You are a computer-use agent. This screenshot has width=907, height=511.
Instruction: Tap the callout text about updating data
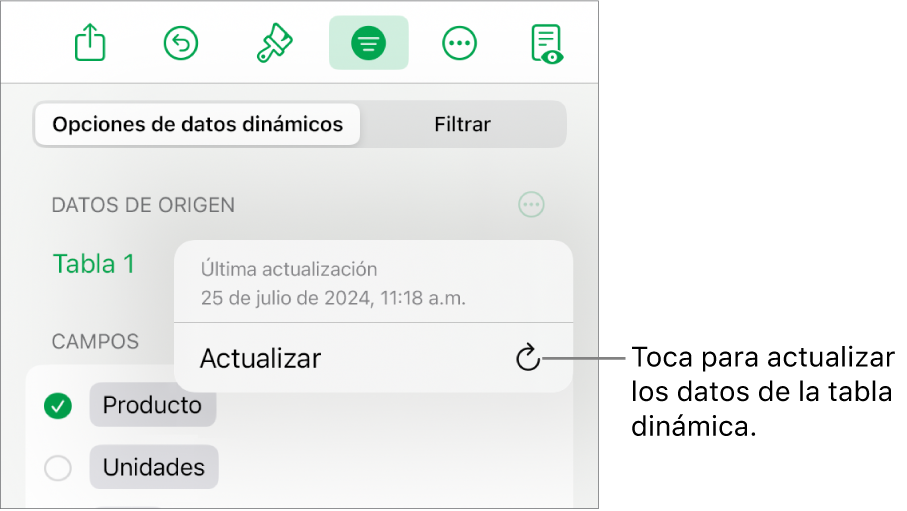click(764, 392)
